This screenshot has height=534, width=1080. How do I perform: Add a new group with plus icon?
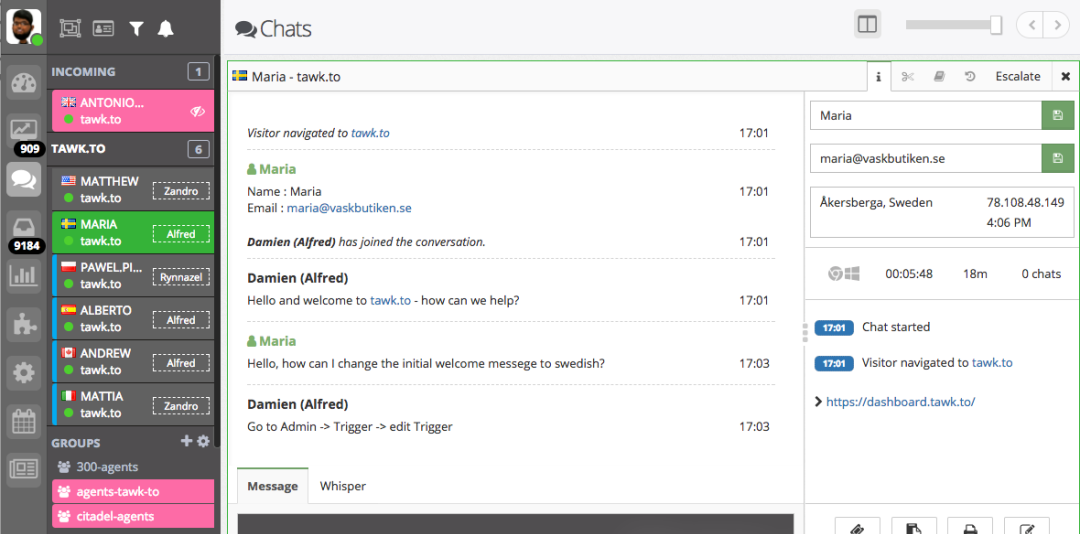point(186,441)
